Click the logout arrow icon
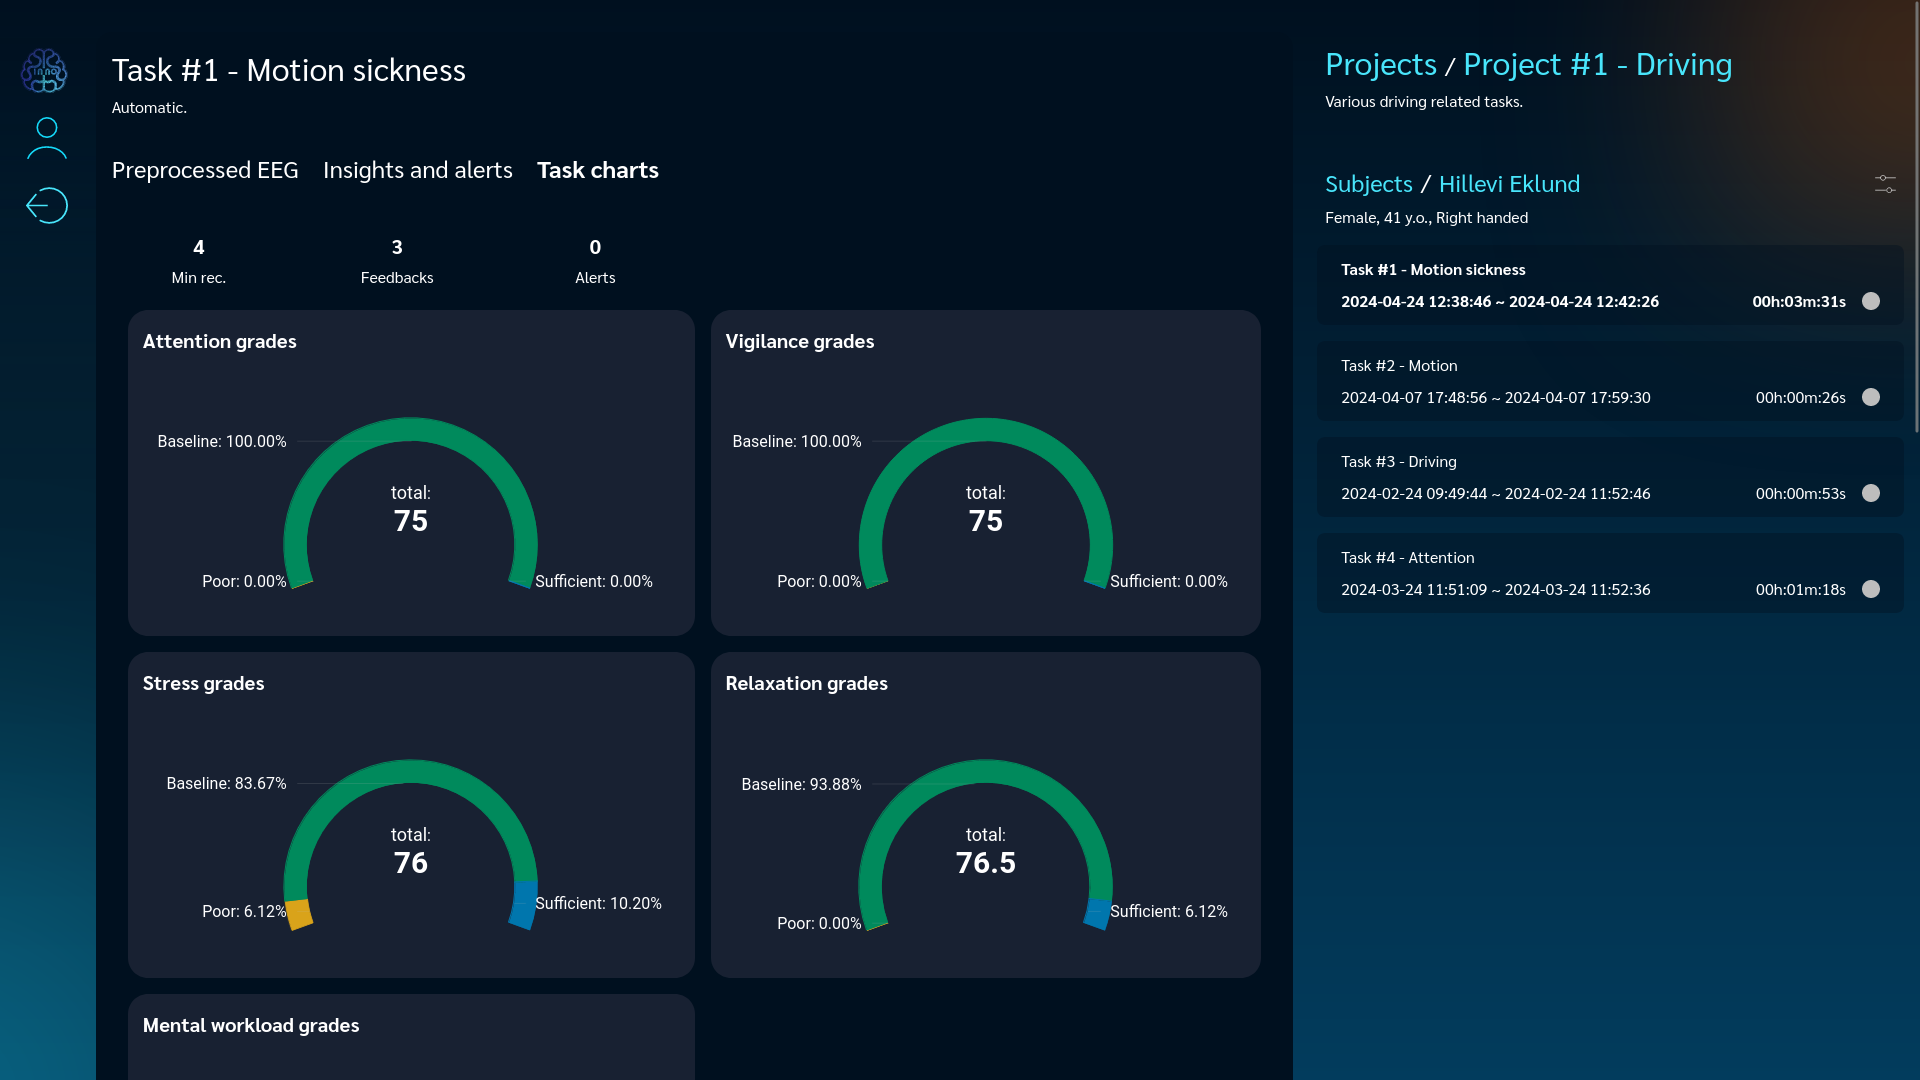The width and height of the screenshot is (1920, 1080). pyautogui.click(x=46, y=206)
